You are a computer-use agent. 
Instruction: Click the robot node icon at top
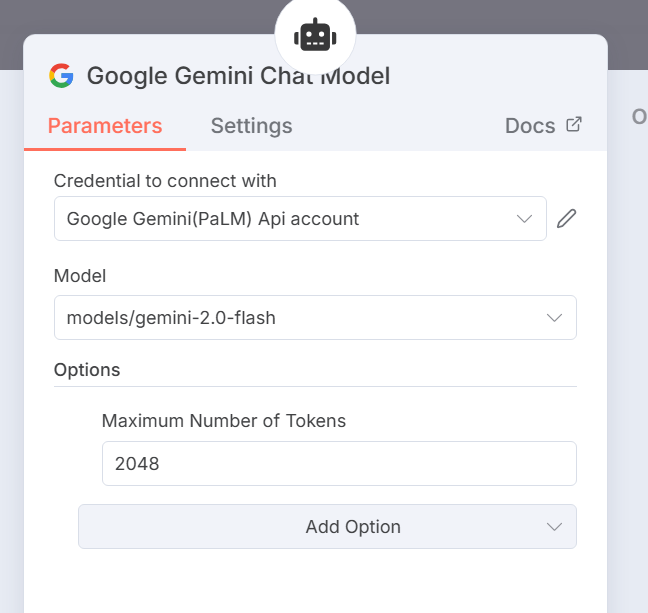click(314, 36)
